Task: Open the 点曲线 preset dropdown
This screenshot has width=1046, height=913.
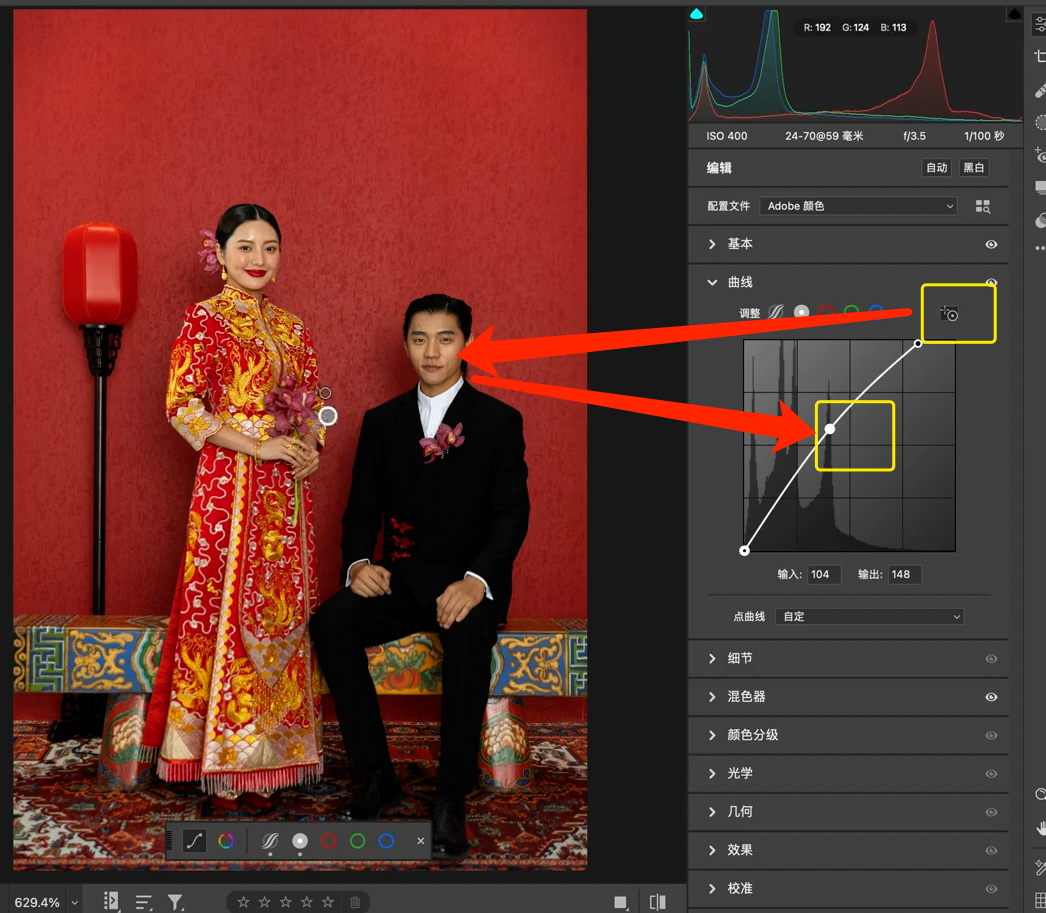Action: (x=869, y=616)
